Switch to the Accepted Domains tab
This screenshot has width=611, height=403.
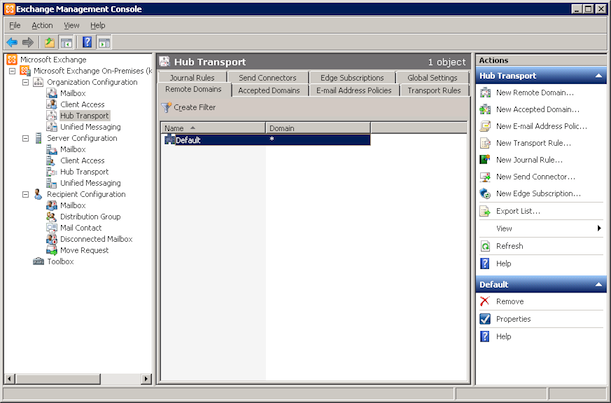(269, 90)
